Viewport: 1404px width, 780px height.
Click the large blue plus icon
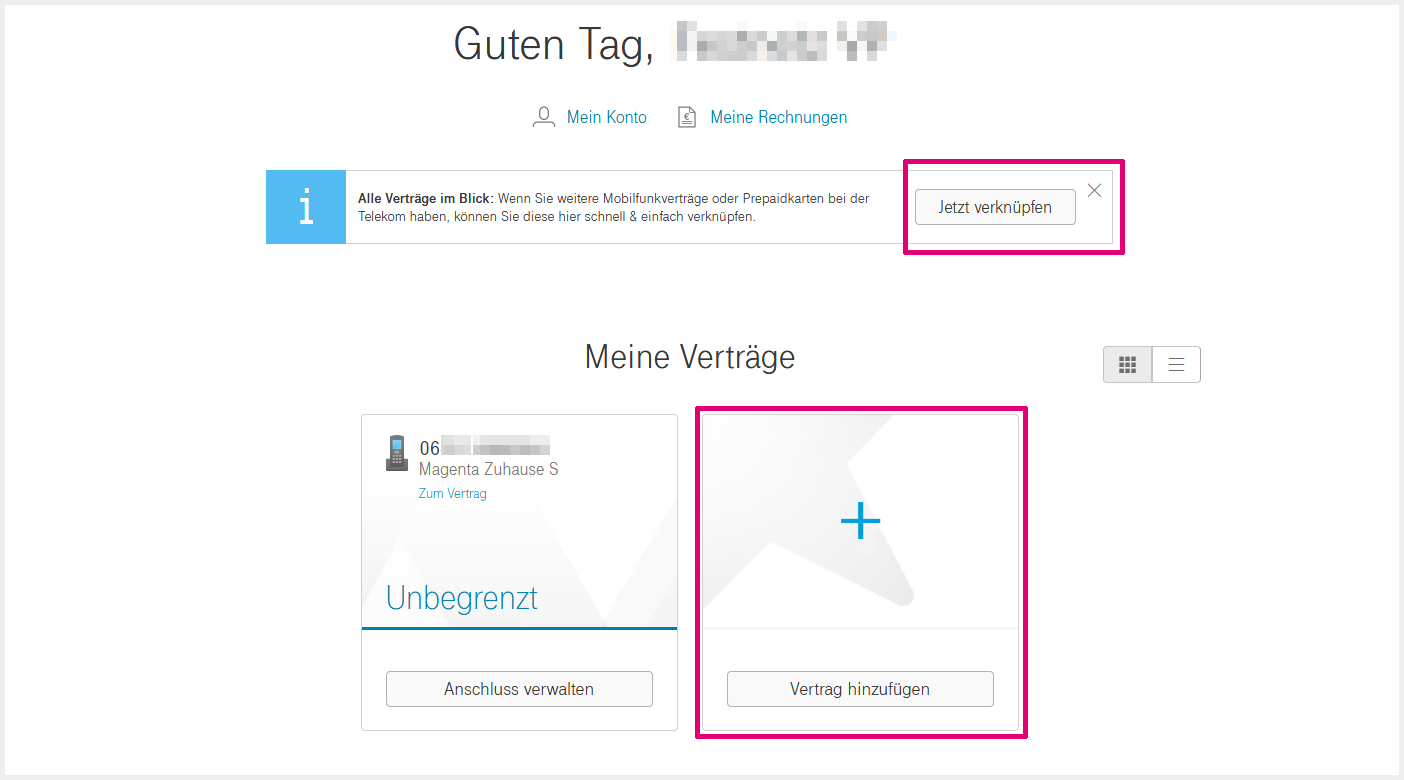tap(860, 522)
